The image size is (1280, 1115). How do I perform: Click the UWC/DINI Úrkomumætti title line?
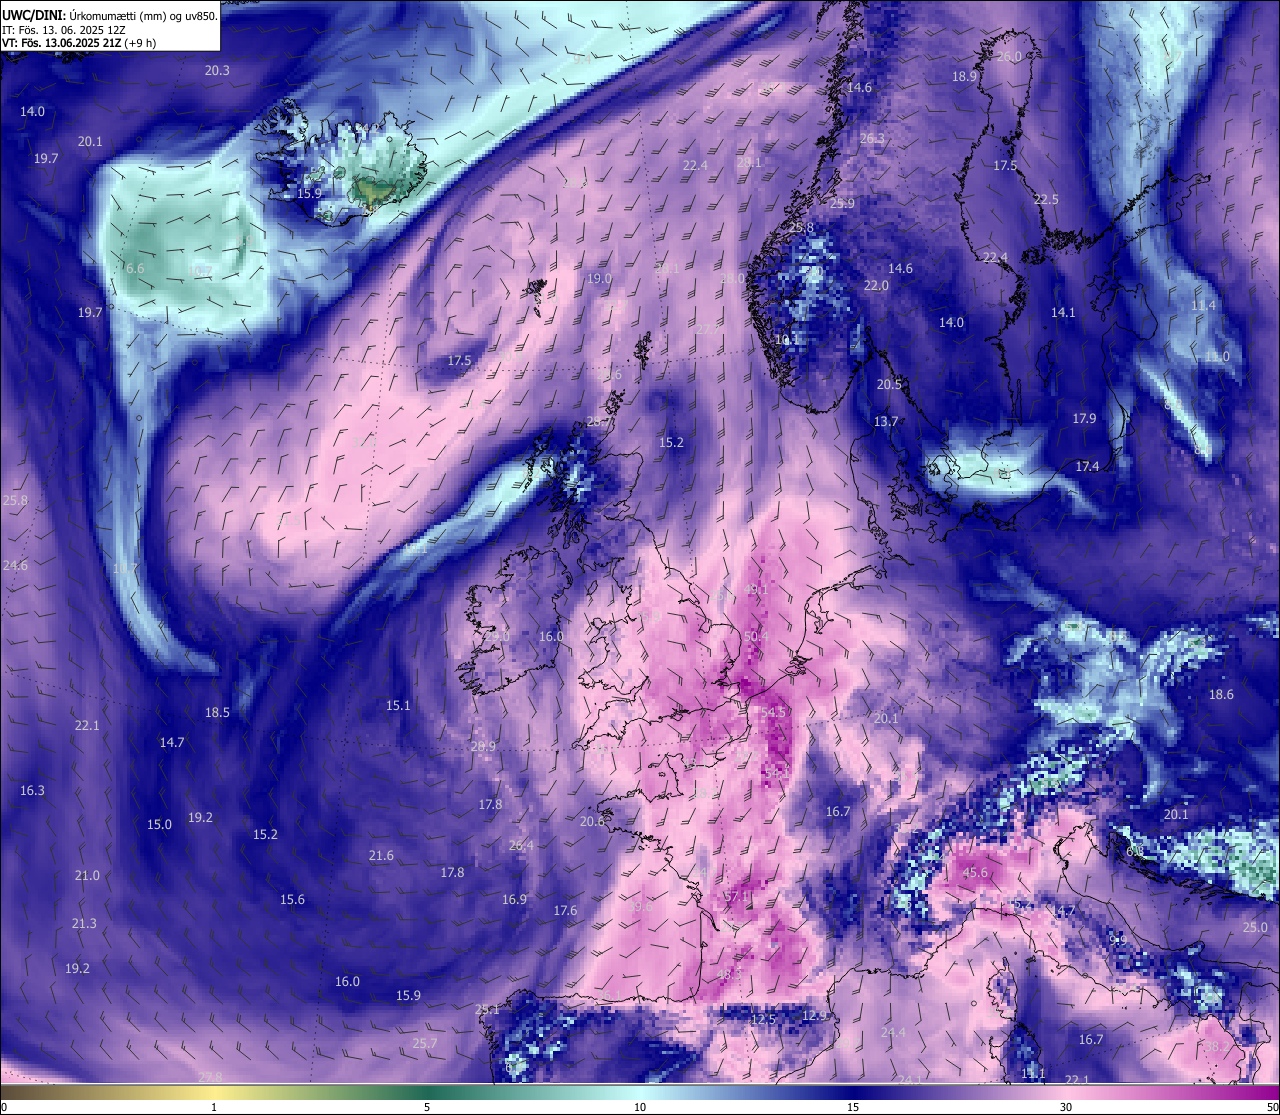point(109,16)
